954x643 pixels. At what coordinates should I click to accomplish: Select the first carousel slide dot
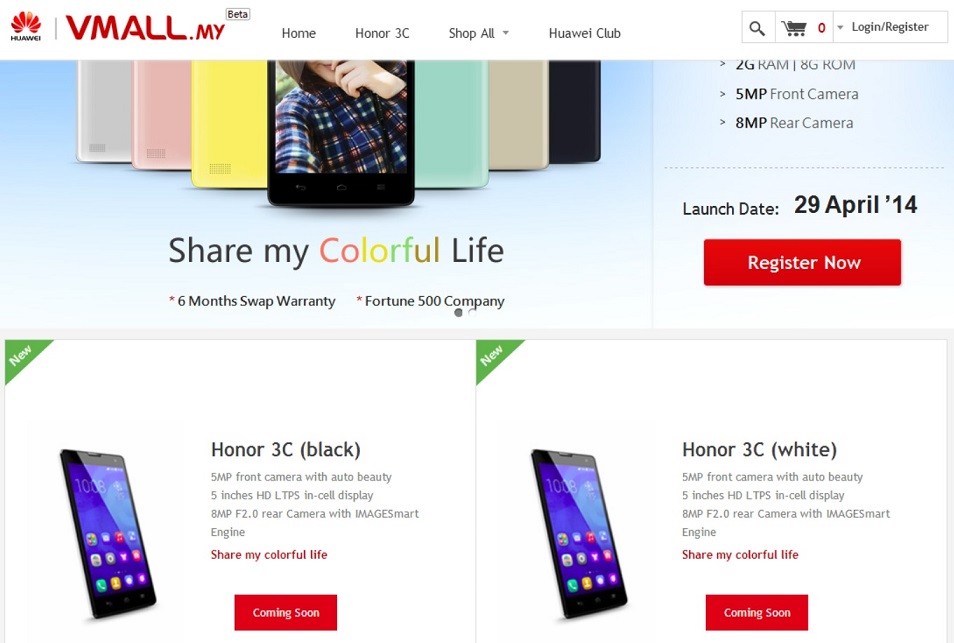click(x=458, y=313)
